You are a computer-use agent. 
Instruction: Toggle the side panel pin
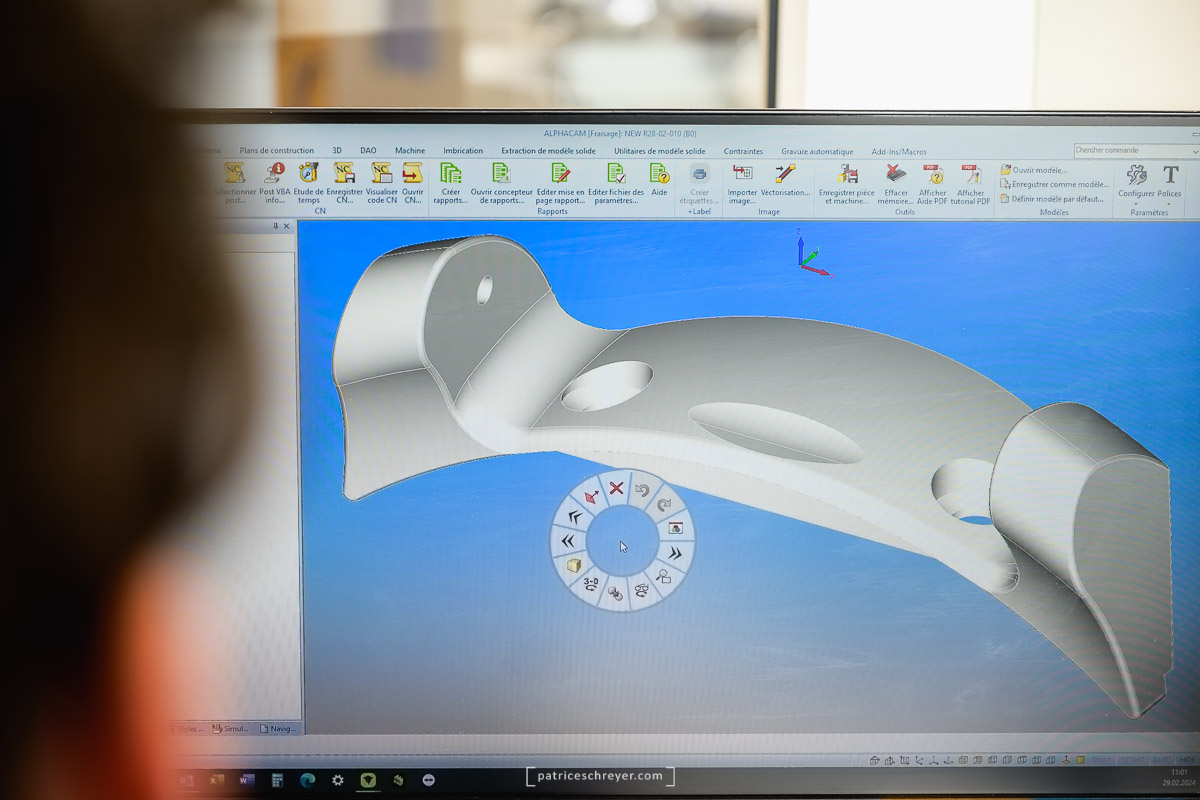[276, 226]
